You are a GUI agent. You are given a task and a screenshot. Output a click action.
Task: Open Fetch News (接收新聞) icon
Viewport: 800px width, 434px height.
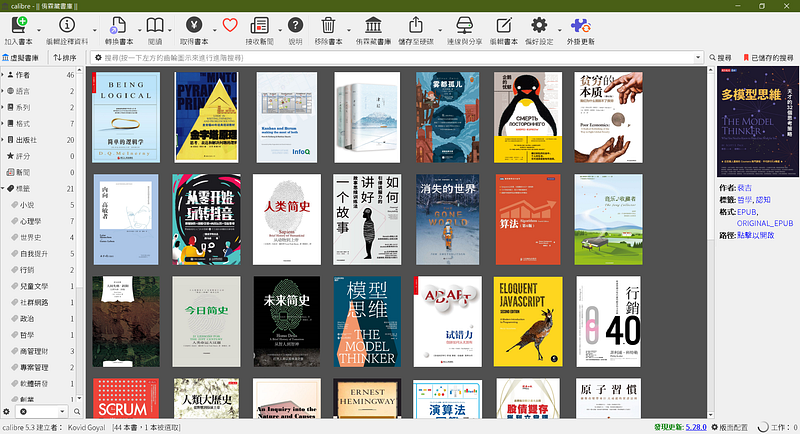click(259, 26)
